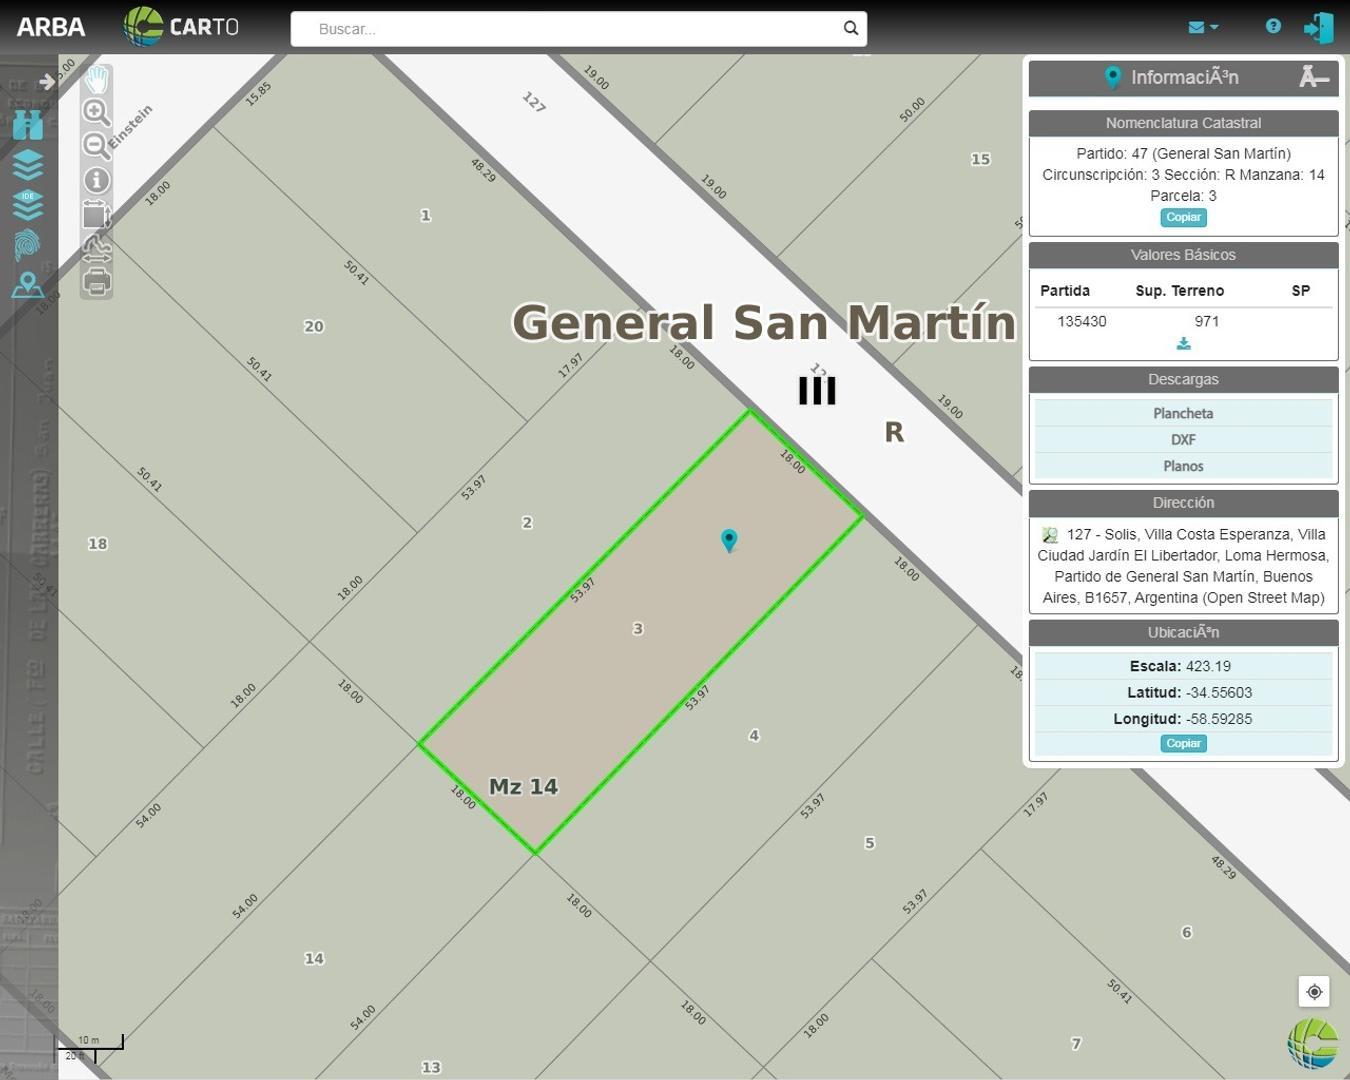Image resolution: width=1350 pixels, height=1080 pixels.
Task: Open the mail envelope dropdown
Action: tap(1203, 28)
